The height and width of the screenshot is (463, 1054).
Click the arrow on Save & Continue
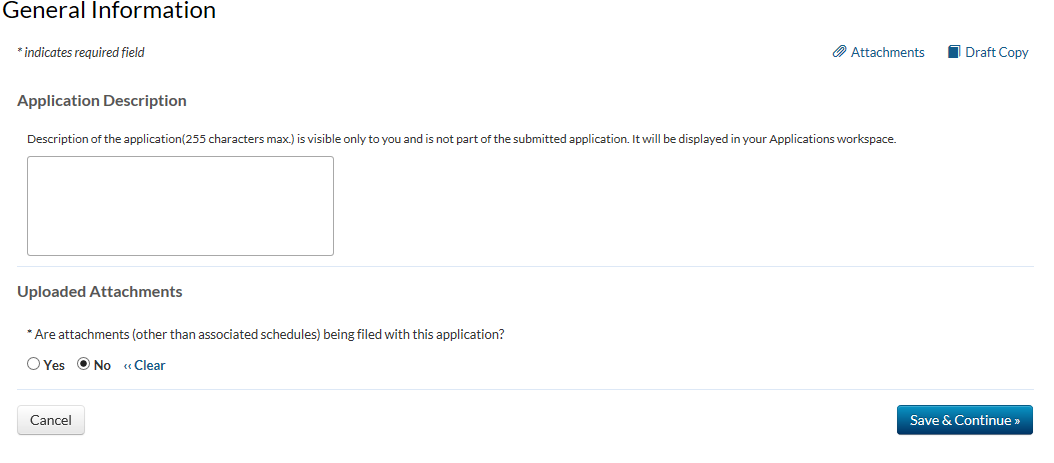tap(1016, 421)
